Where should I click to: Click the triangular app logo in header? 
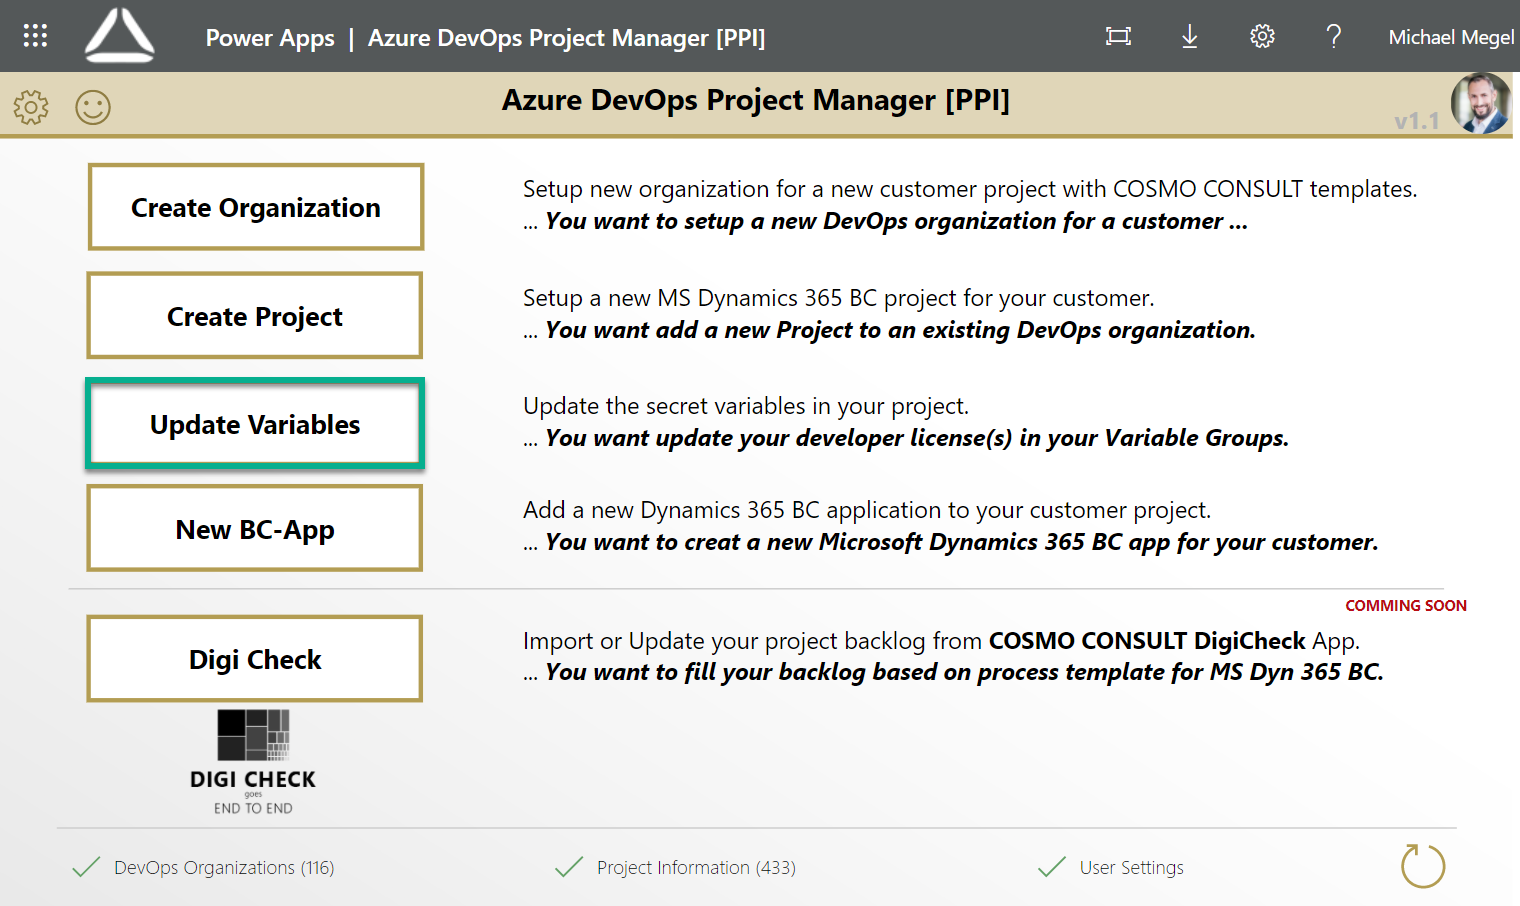coord(120,36)
